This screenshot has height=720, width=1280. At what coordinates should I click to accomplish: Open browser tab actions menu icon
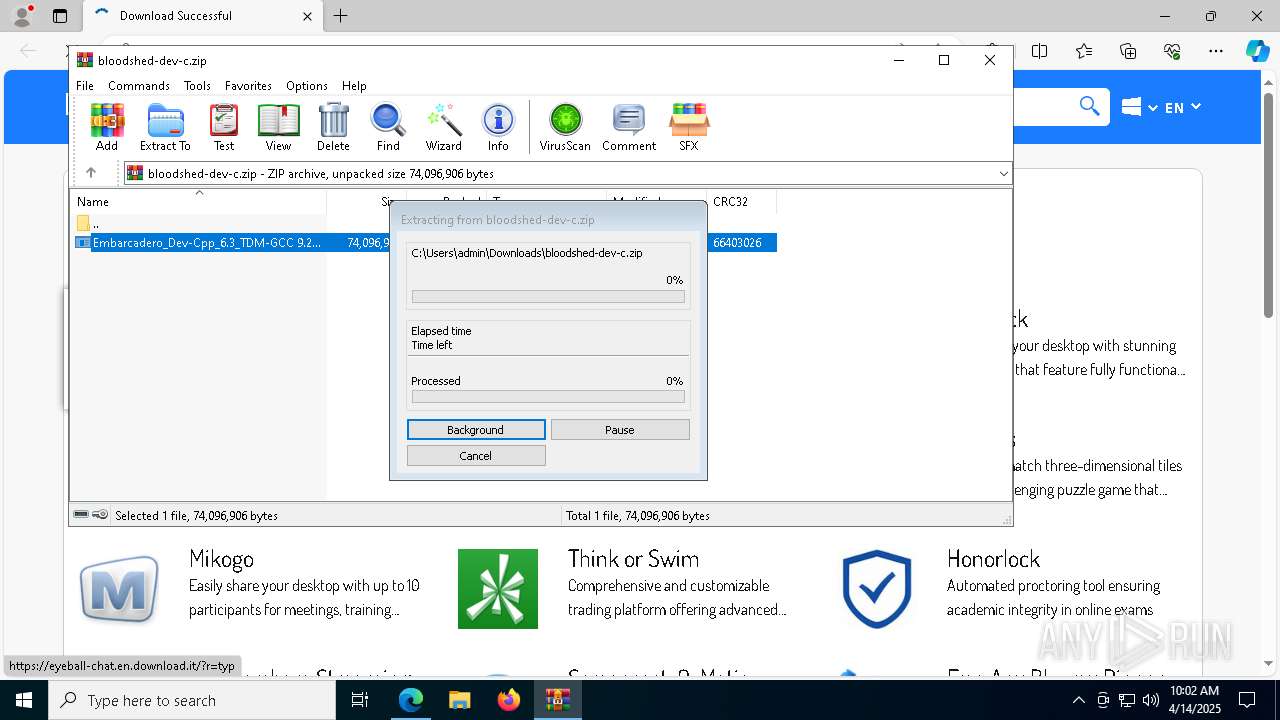[60, 16]
